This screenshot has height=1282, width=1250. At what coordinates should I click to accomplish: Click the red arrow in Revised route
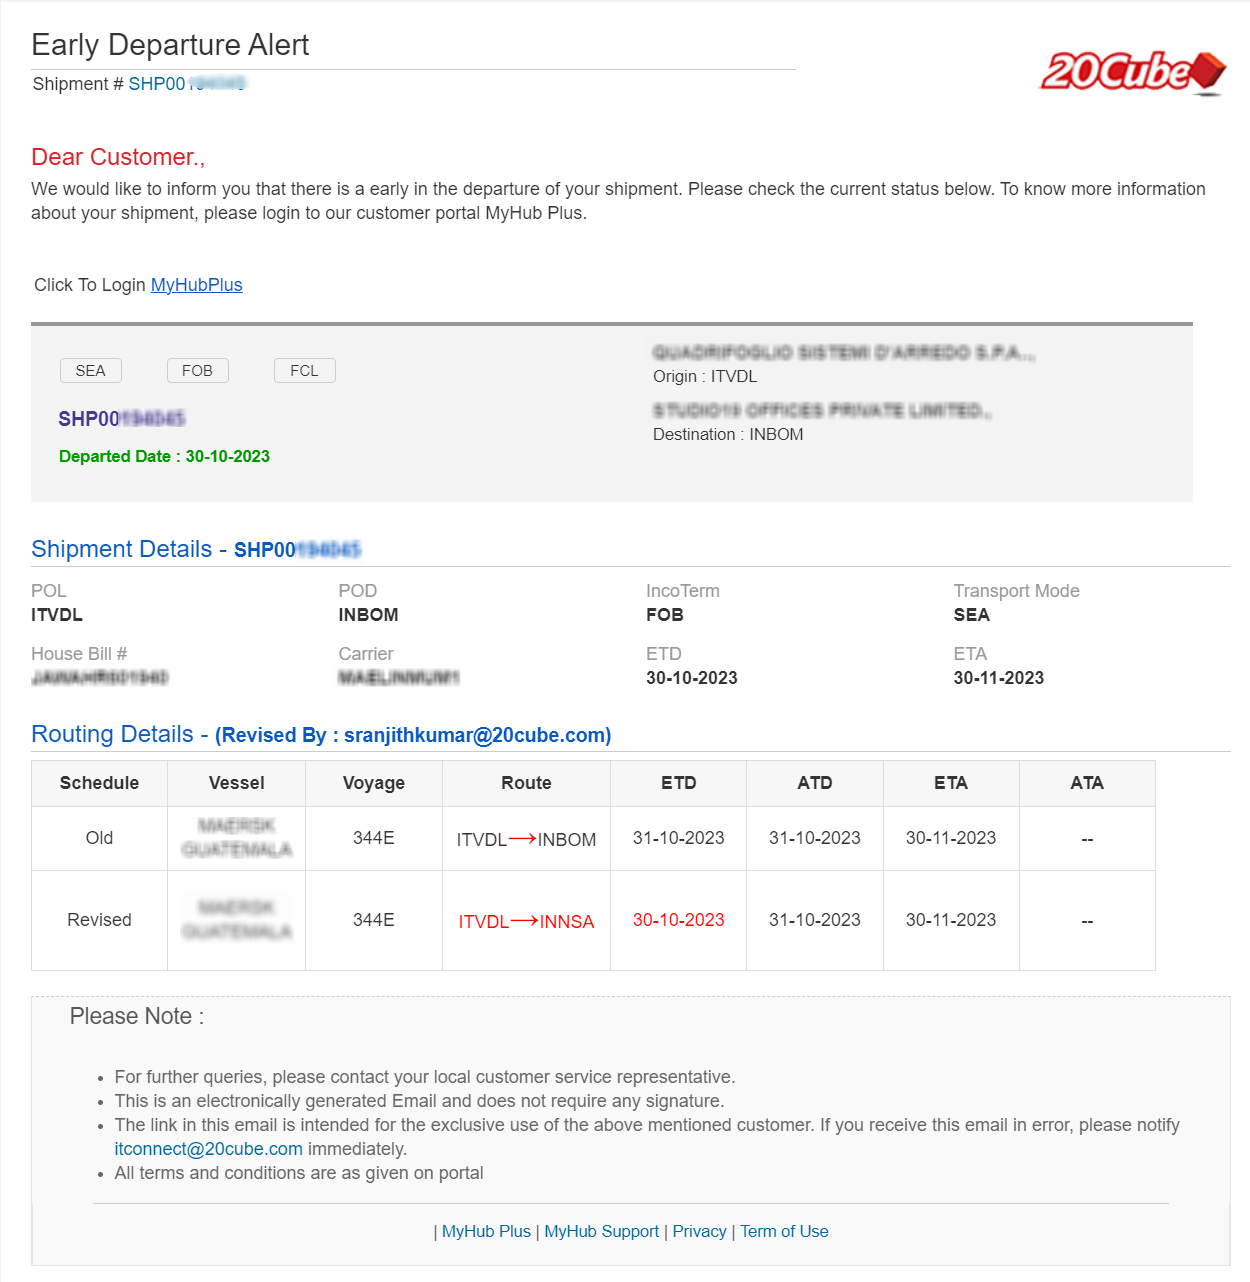(524, 921)
